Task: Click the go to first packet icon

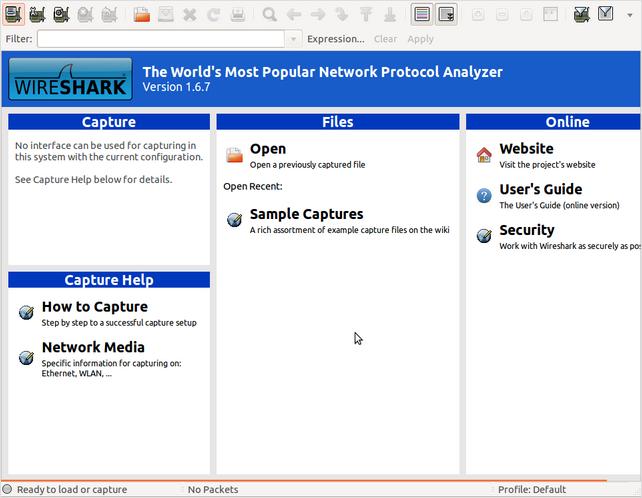Action: 366,14
